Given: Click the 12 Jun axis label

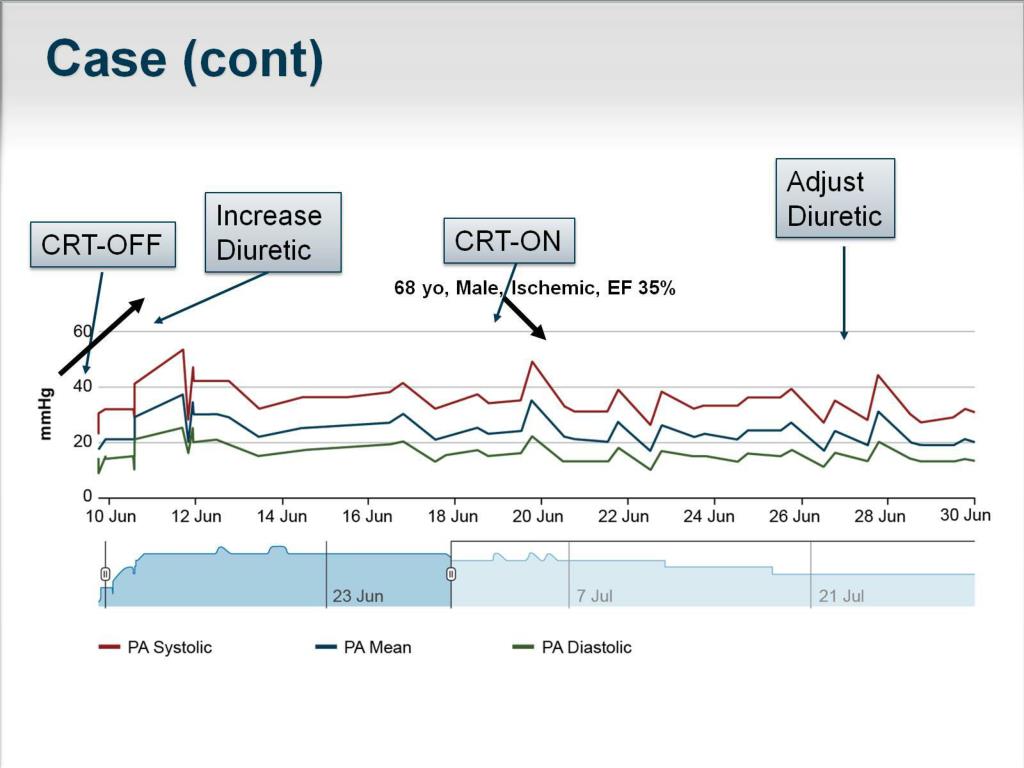Looking at the screenshot, I should click(x=196, y=517).
